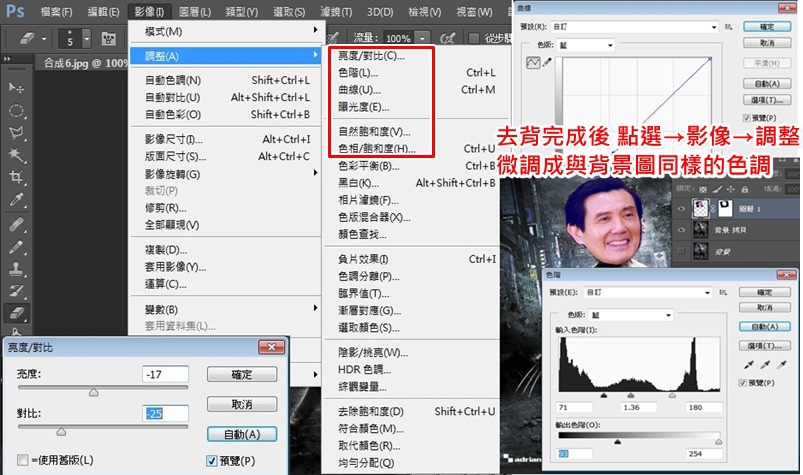Expand the 影像旋轉(G) submenu
Screen dimensions: 803x475
pyautogui.click(x=224, y=174)
